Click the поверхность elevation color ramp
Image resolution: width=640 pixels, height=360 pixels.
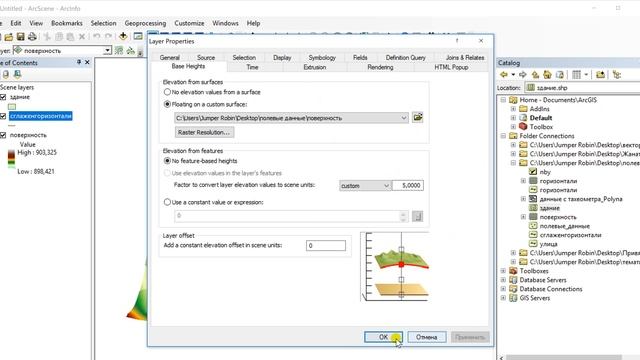11,159
